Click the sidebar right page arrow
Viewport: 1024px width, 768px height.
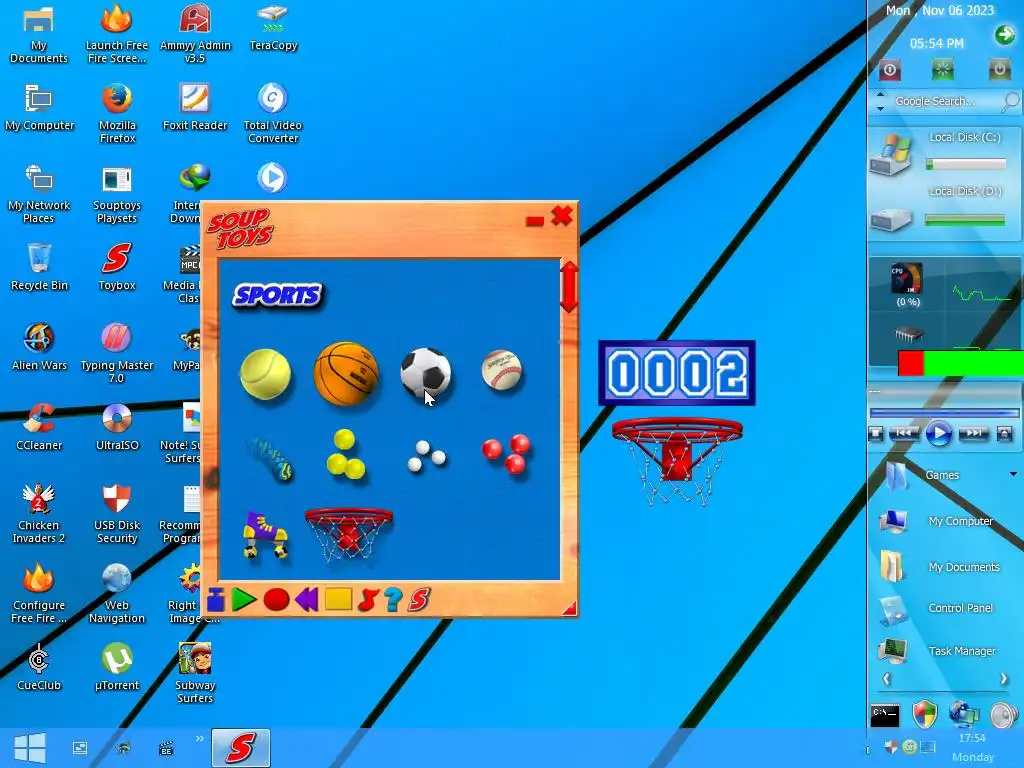tap(1004, 679)
